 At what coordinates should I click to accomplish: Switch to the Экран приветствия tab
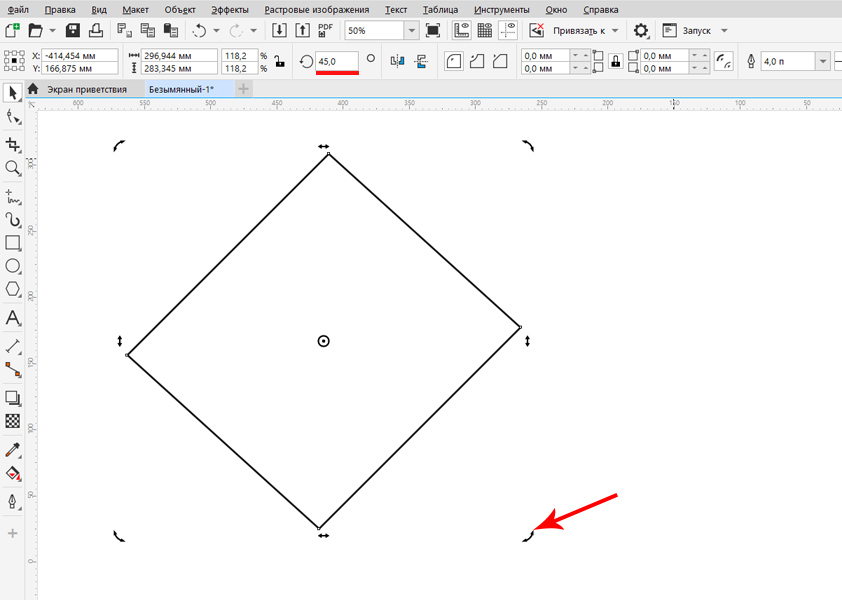(x=83, y=89)
